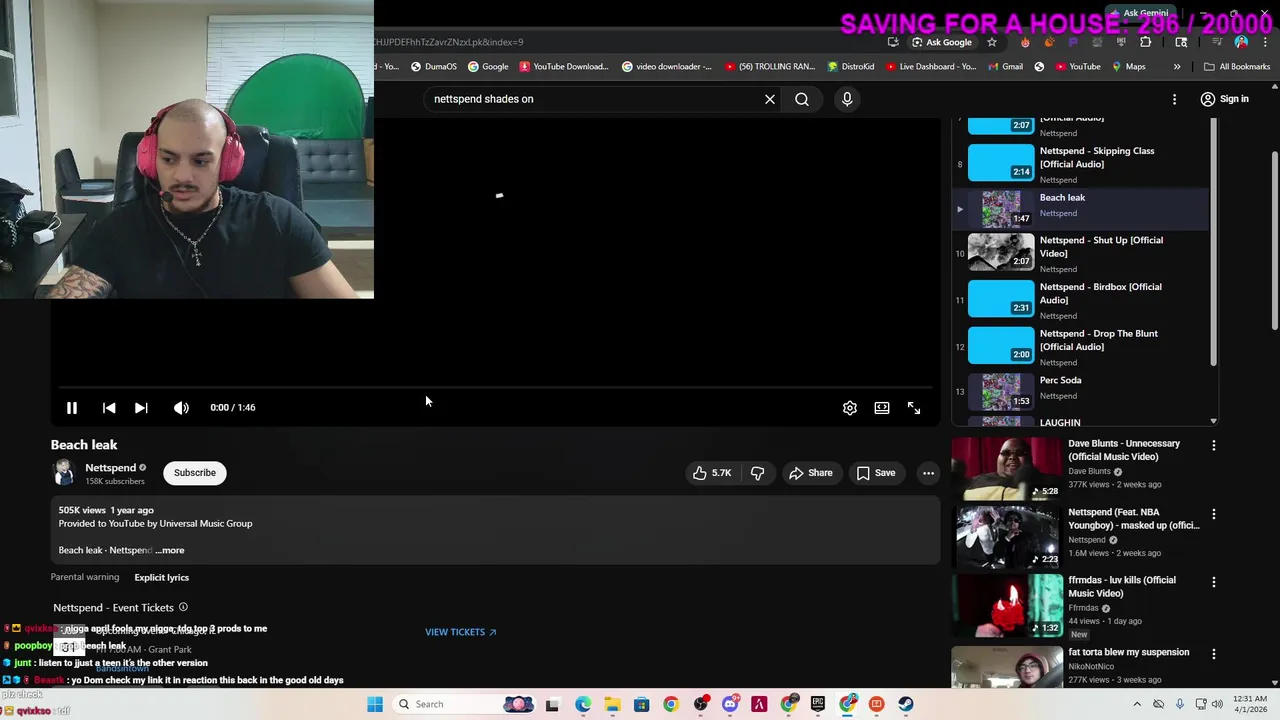Open Steam from the taskbar

coord(905,704)
